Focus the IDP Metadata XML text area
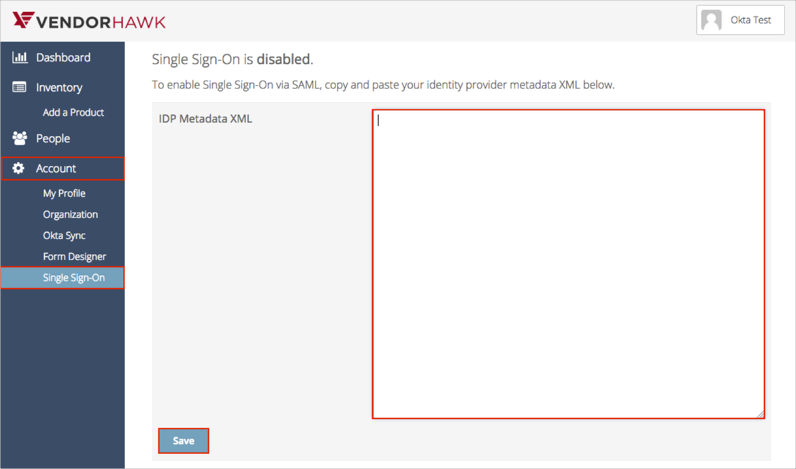This screenshot has height=469, width=796. 568,263
